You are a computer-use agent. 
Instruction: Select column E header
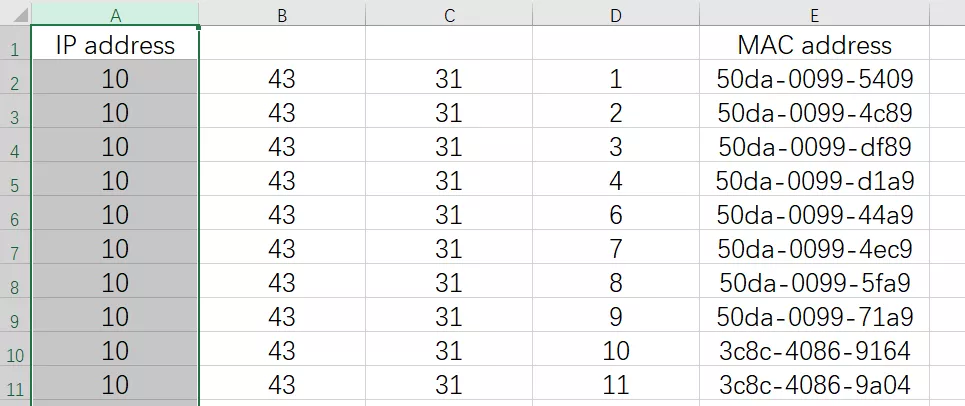coord(815,14)
